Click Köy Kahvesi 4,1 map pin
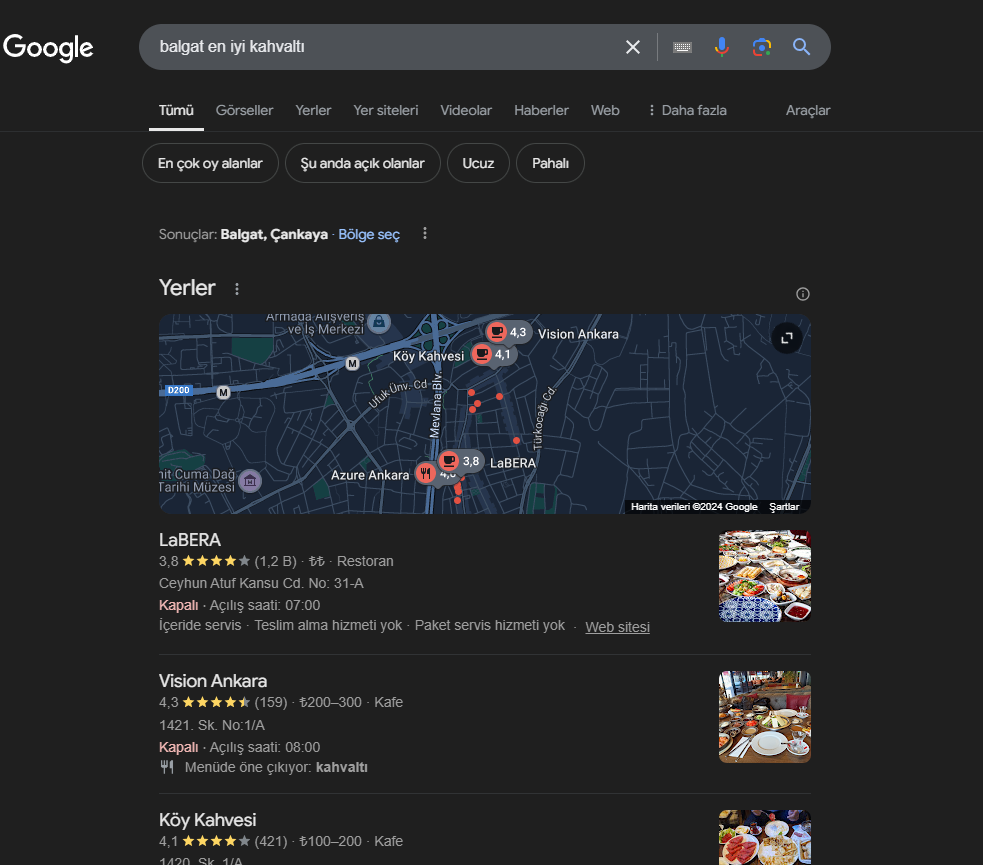Image resolution: width=983 pixels, height=865 pixels. click(x=493, y=355)
